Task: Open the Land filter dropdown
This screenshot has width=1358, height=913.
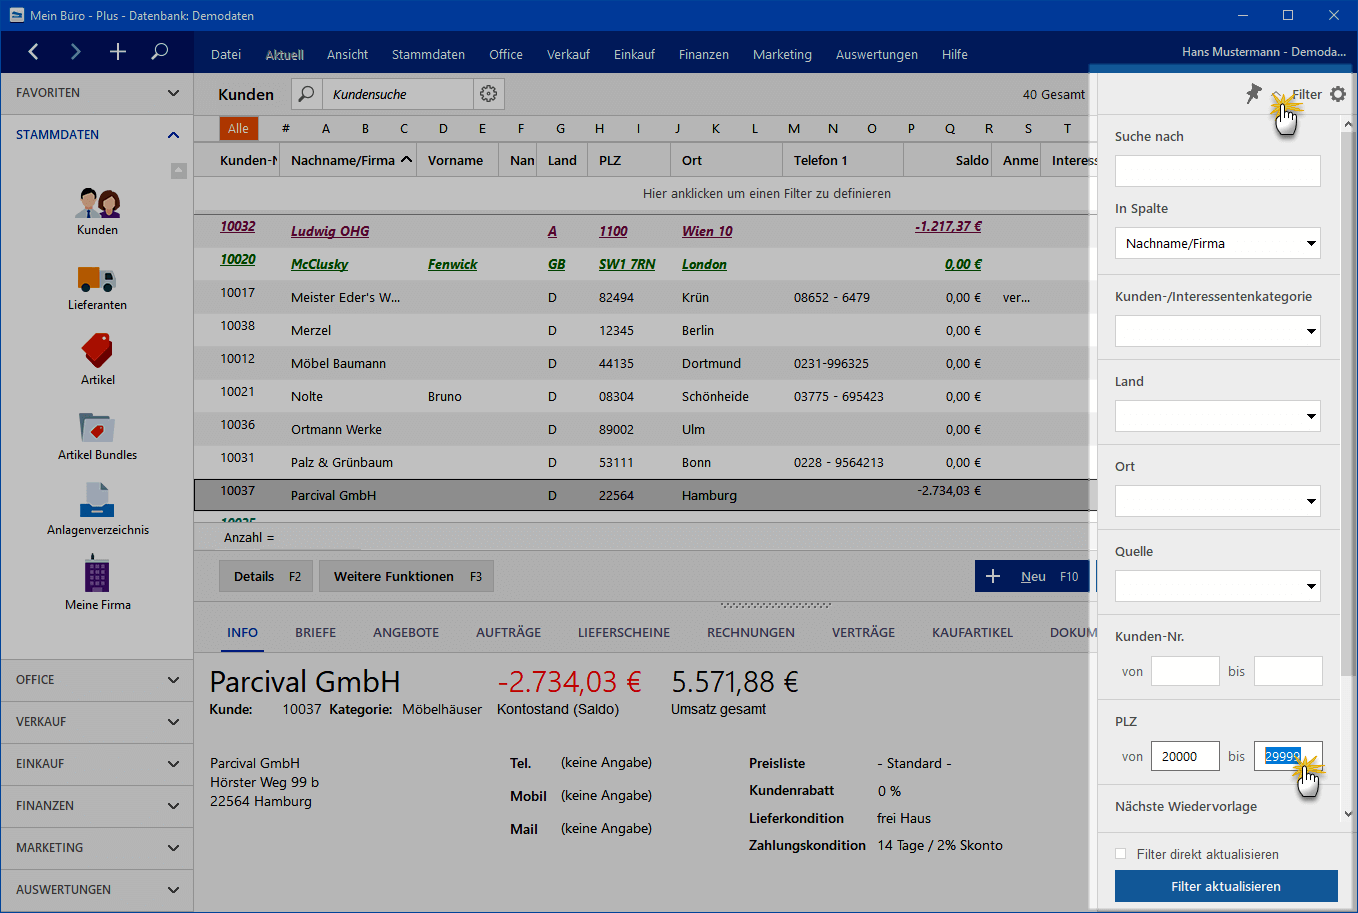Action: point(1217,416)
